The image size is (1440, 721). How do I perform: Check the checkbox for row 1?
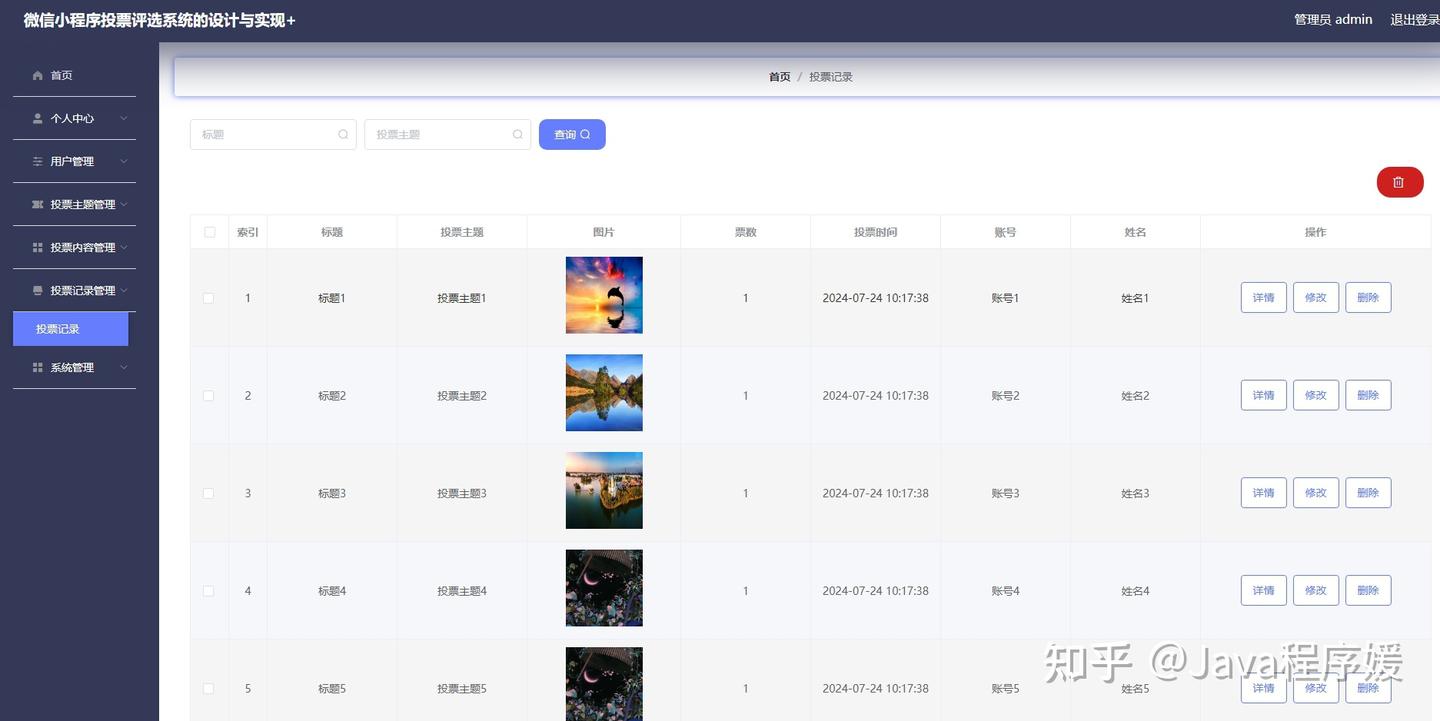[x=208, y=297]
